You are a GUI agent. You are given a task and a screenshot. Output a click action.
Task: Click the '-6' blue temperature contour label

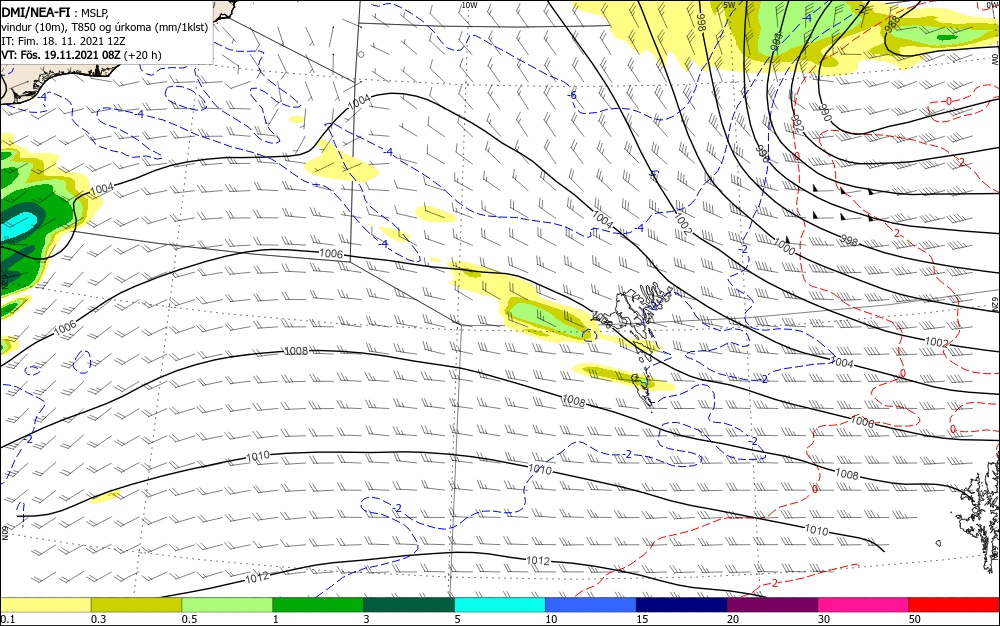click(x=572, y=95)
